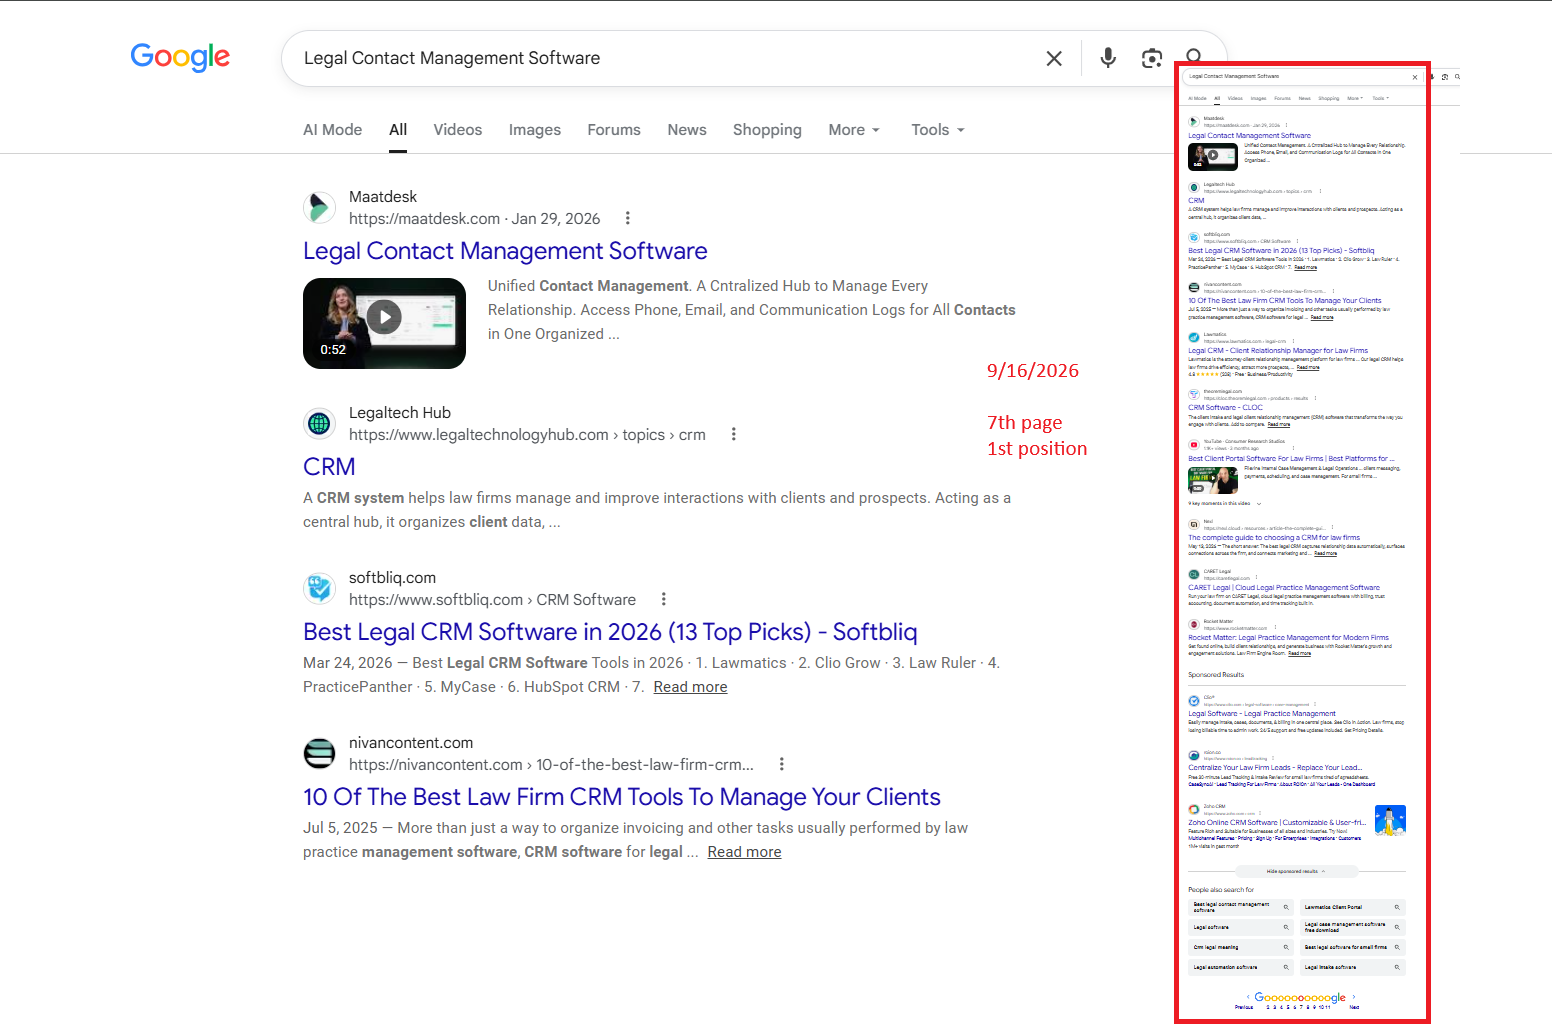This screenshot has height=1030, width=1552.
Task: Select the All results tab
Action: [398, 130]
